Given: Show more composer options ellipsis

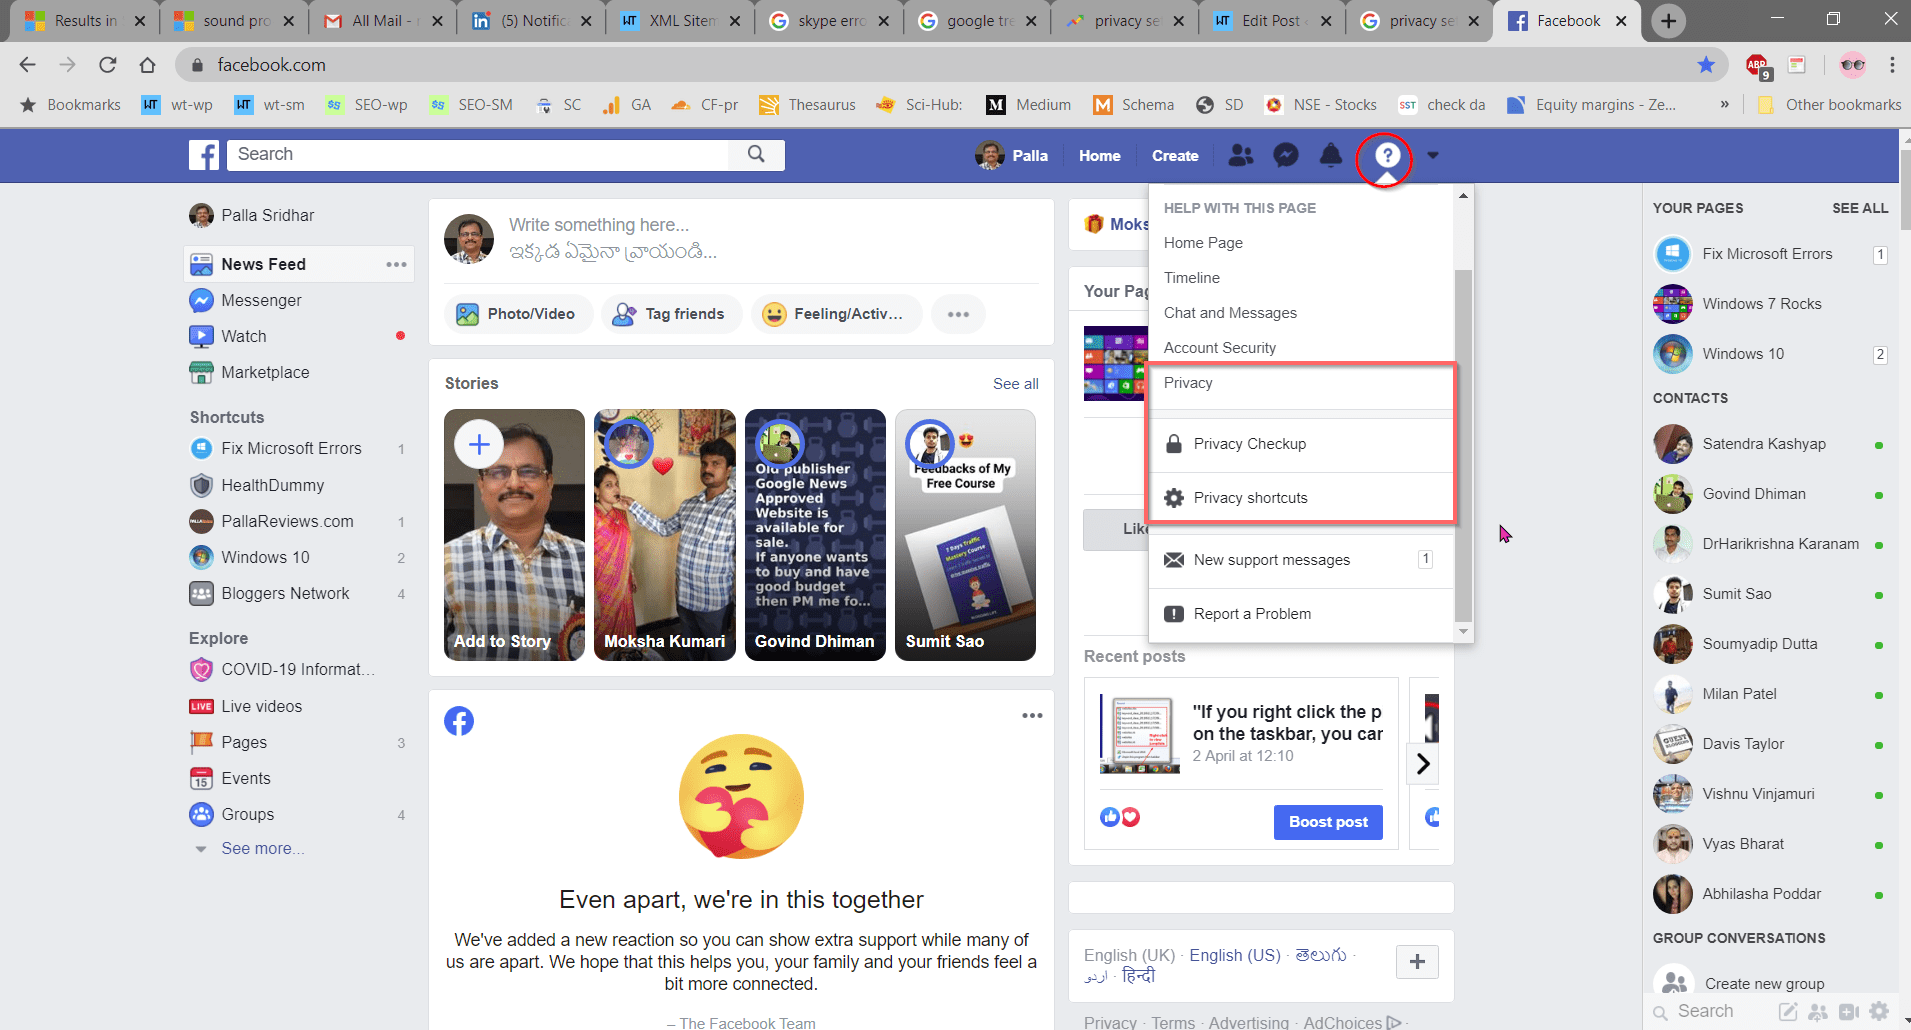Looking at the screenshot, I should pos(958,314).
